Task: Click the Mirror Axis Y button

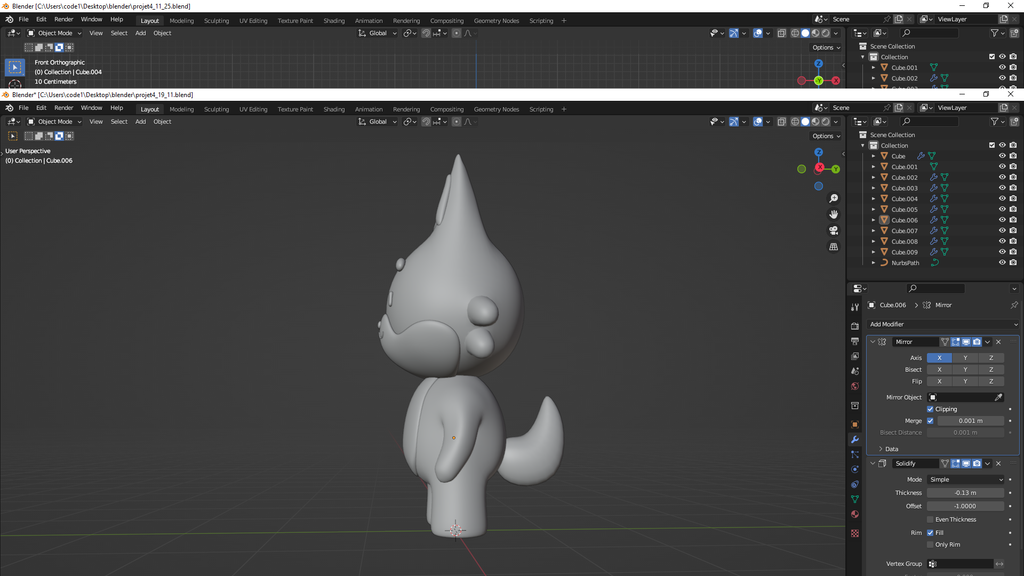Action: [x=965, y=357]
